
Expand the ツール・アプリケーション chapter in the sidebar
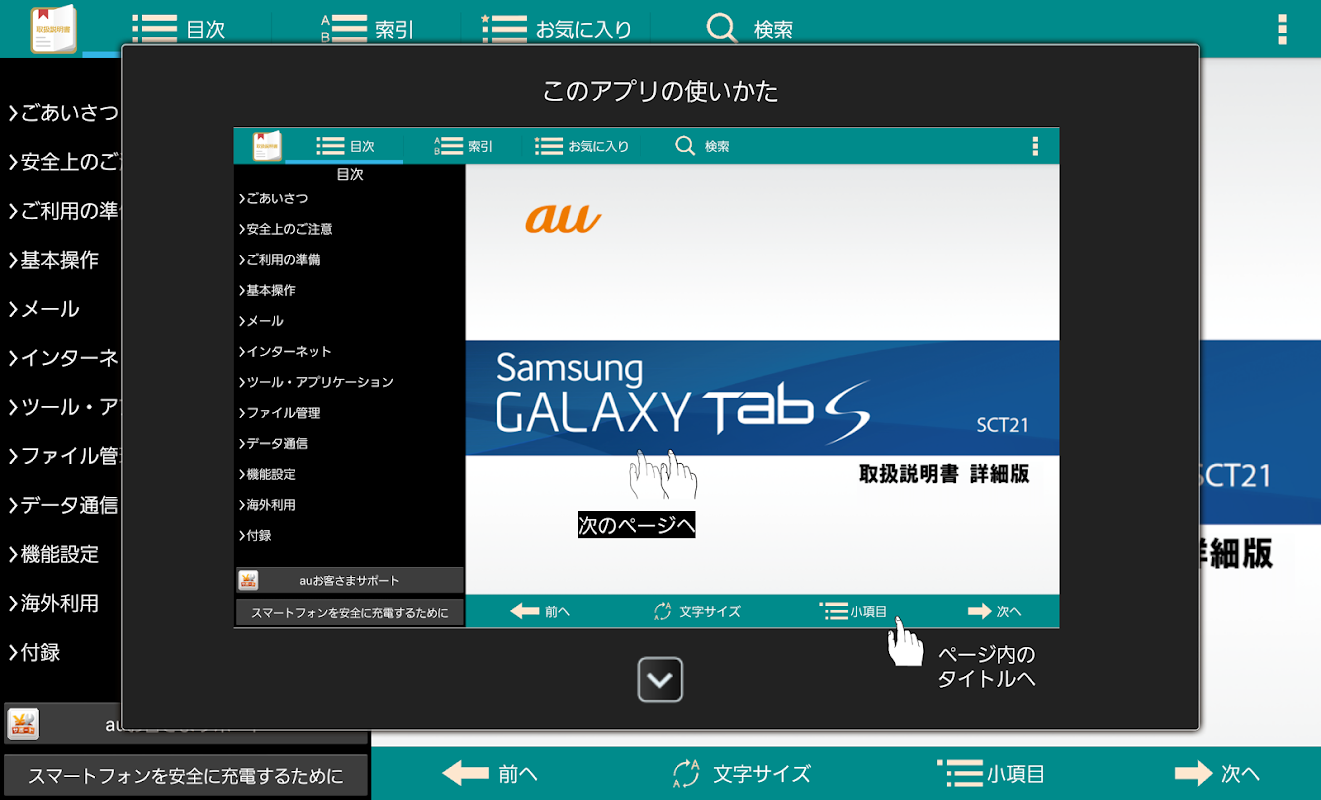(x=62, y=407)
